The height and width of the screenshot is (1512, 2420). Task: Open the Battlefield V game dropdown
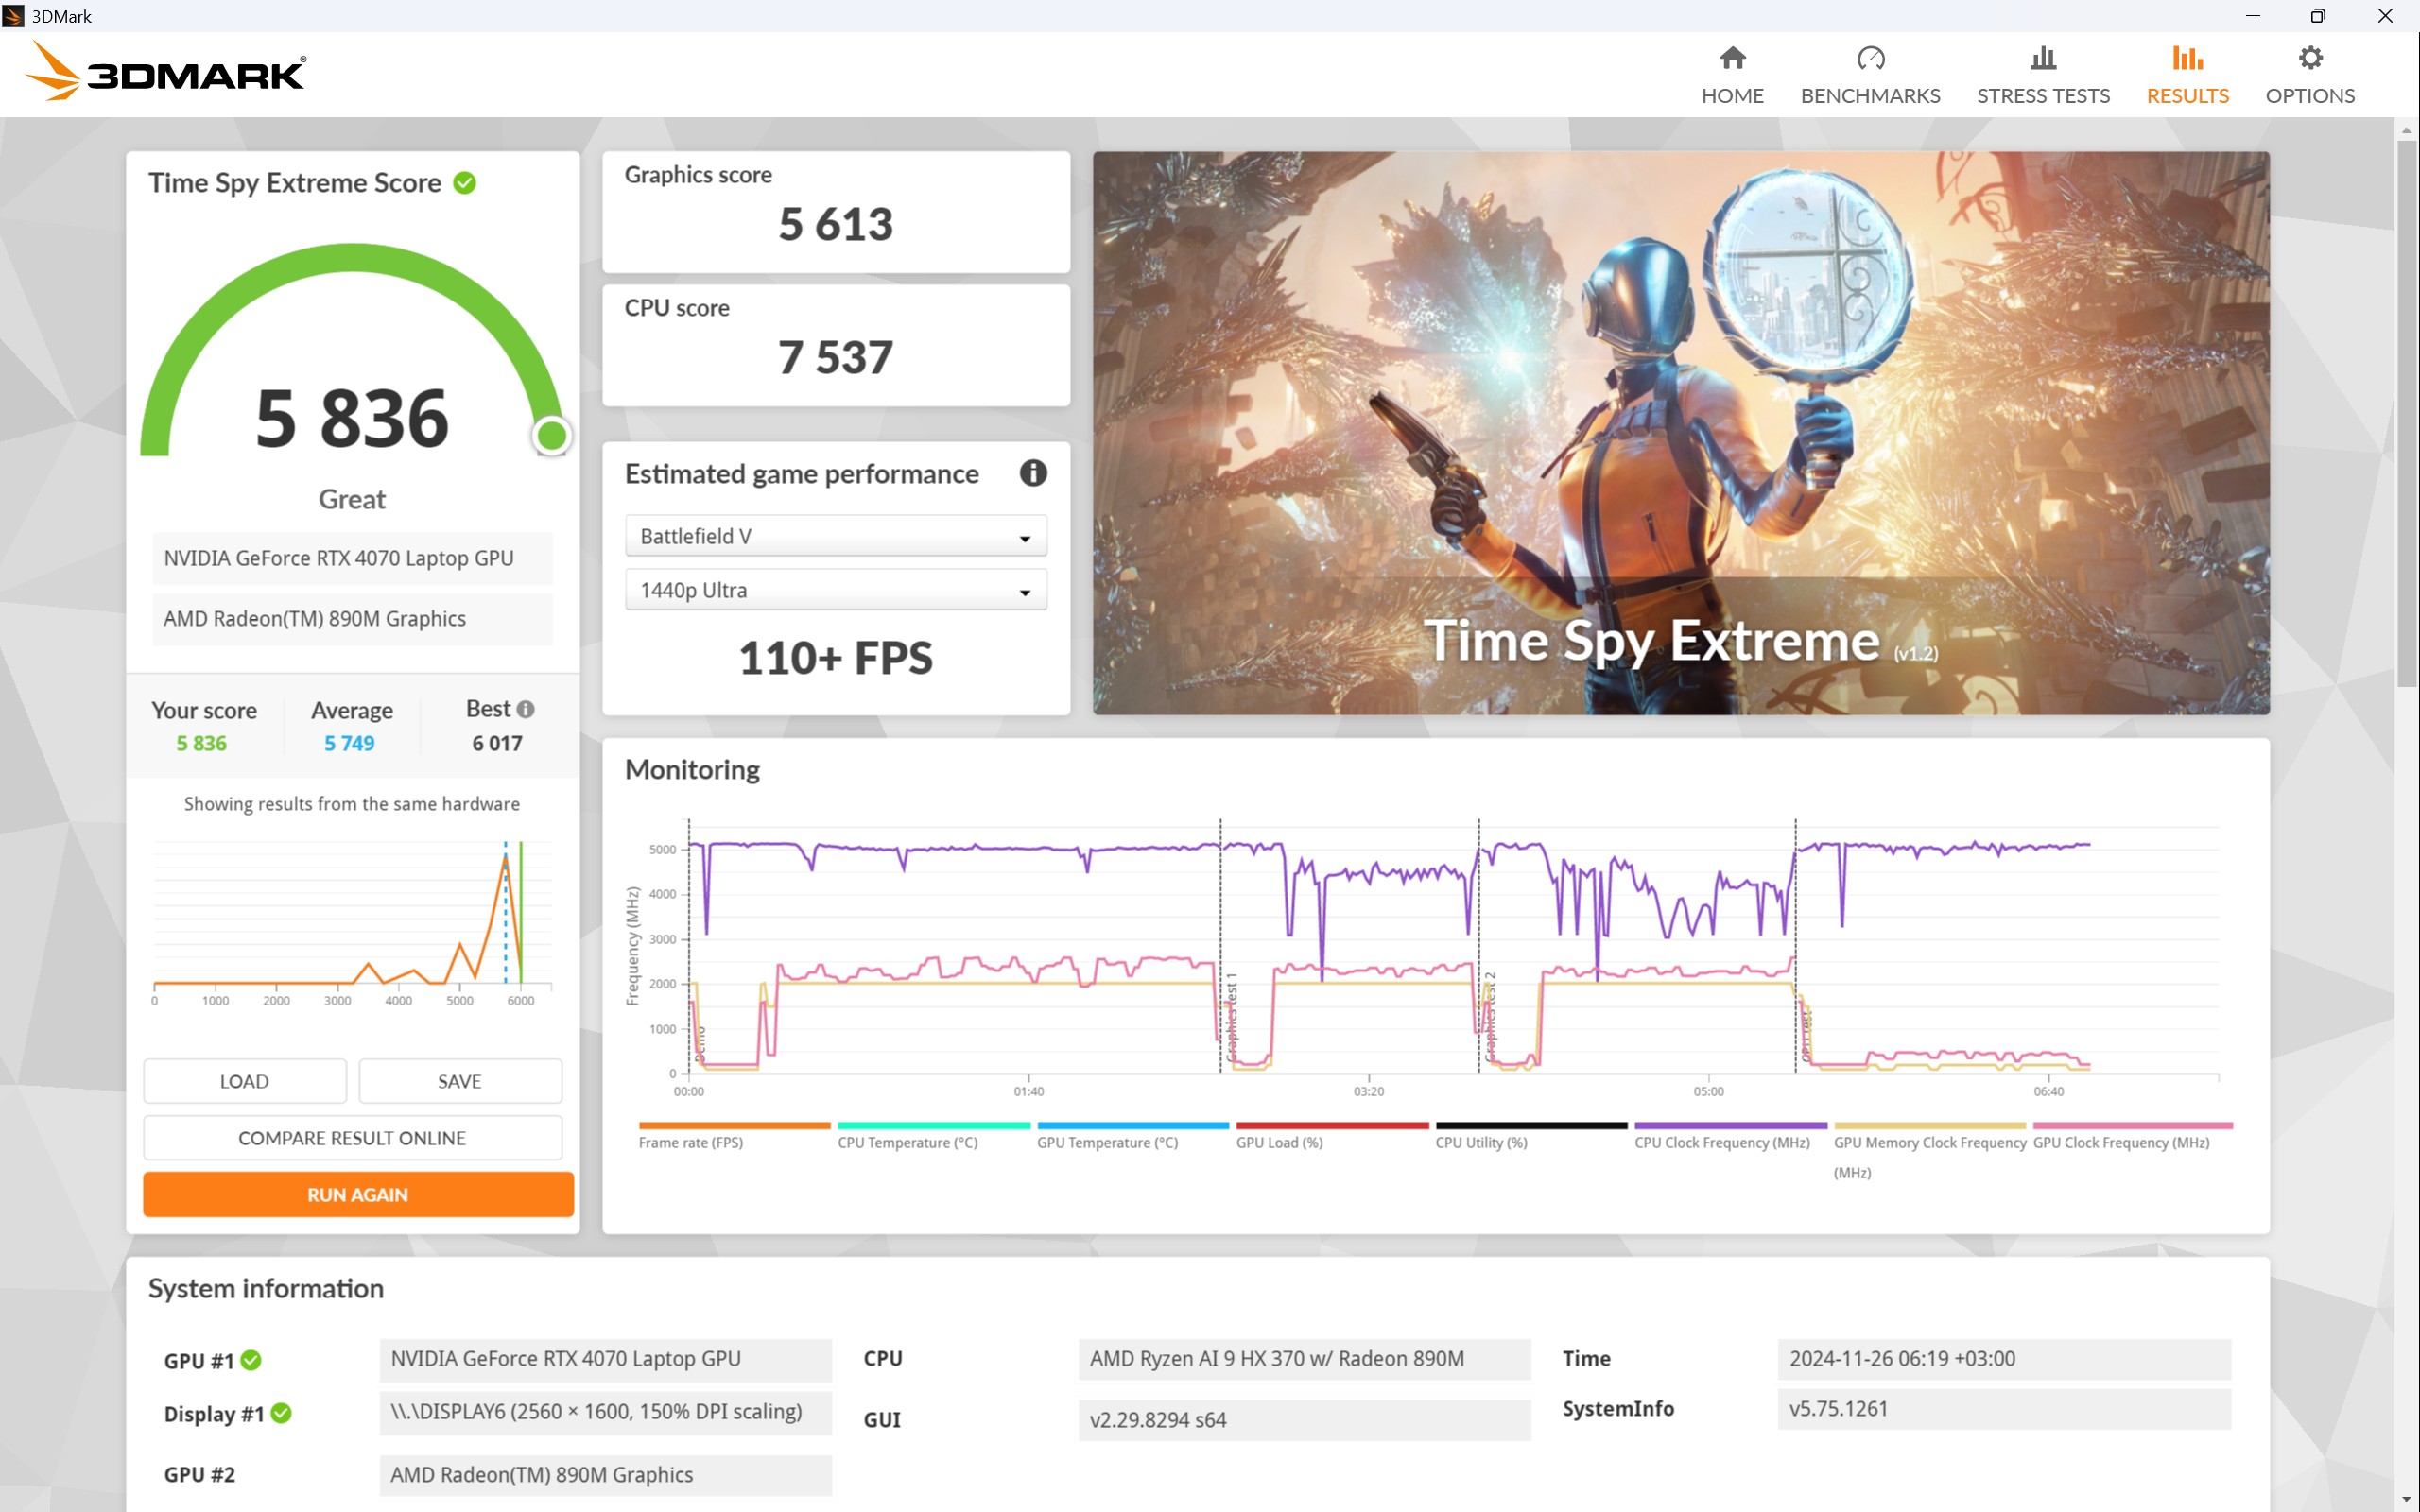[835, 536]
